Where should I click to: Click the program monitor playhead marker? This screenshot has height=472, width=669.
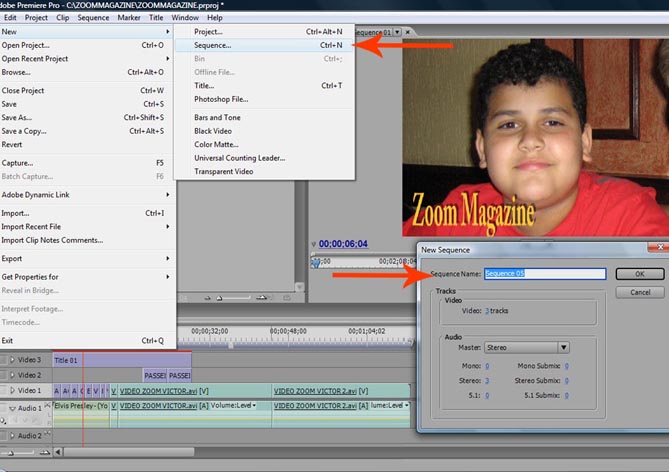coord(315,261)
